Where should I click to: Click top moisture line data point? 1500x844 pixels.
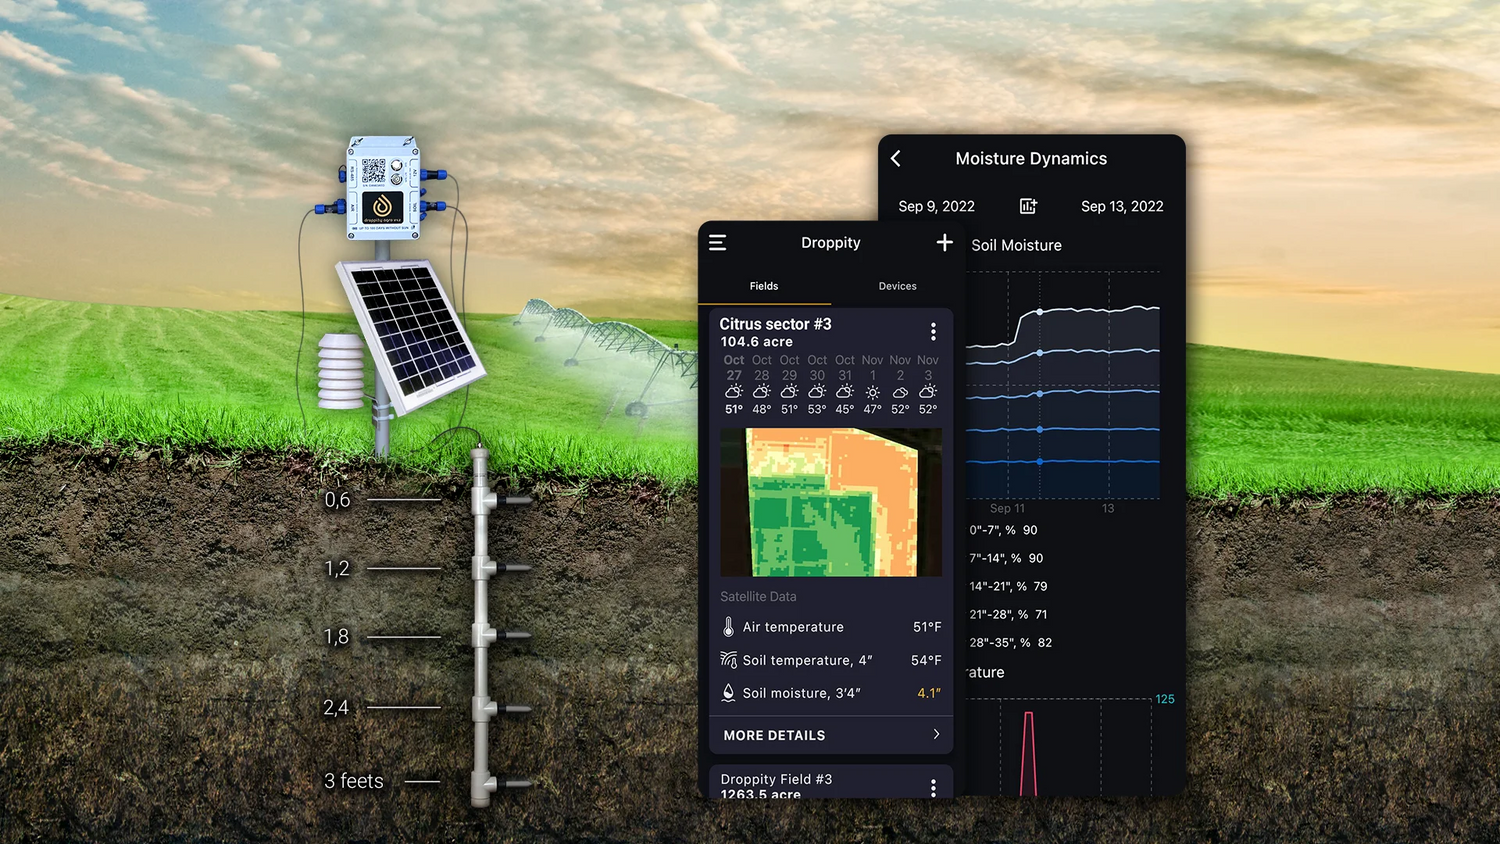(1040, 312)
